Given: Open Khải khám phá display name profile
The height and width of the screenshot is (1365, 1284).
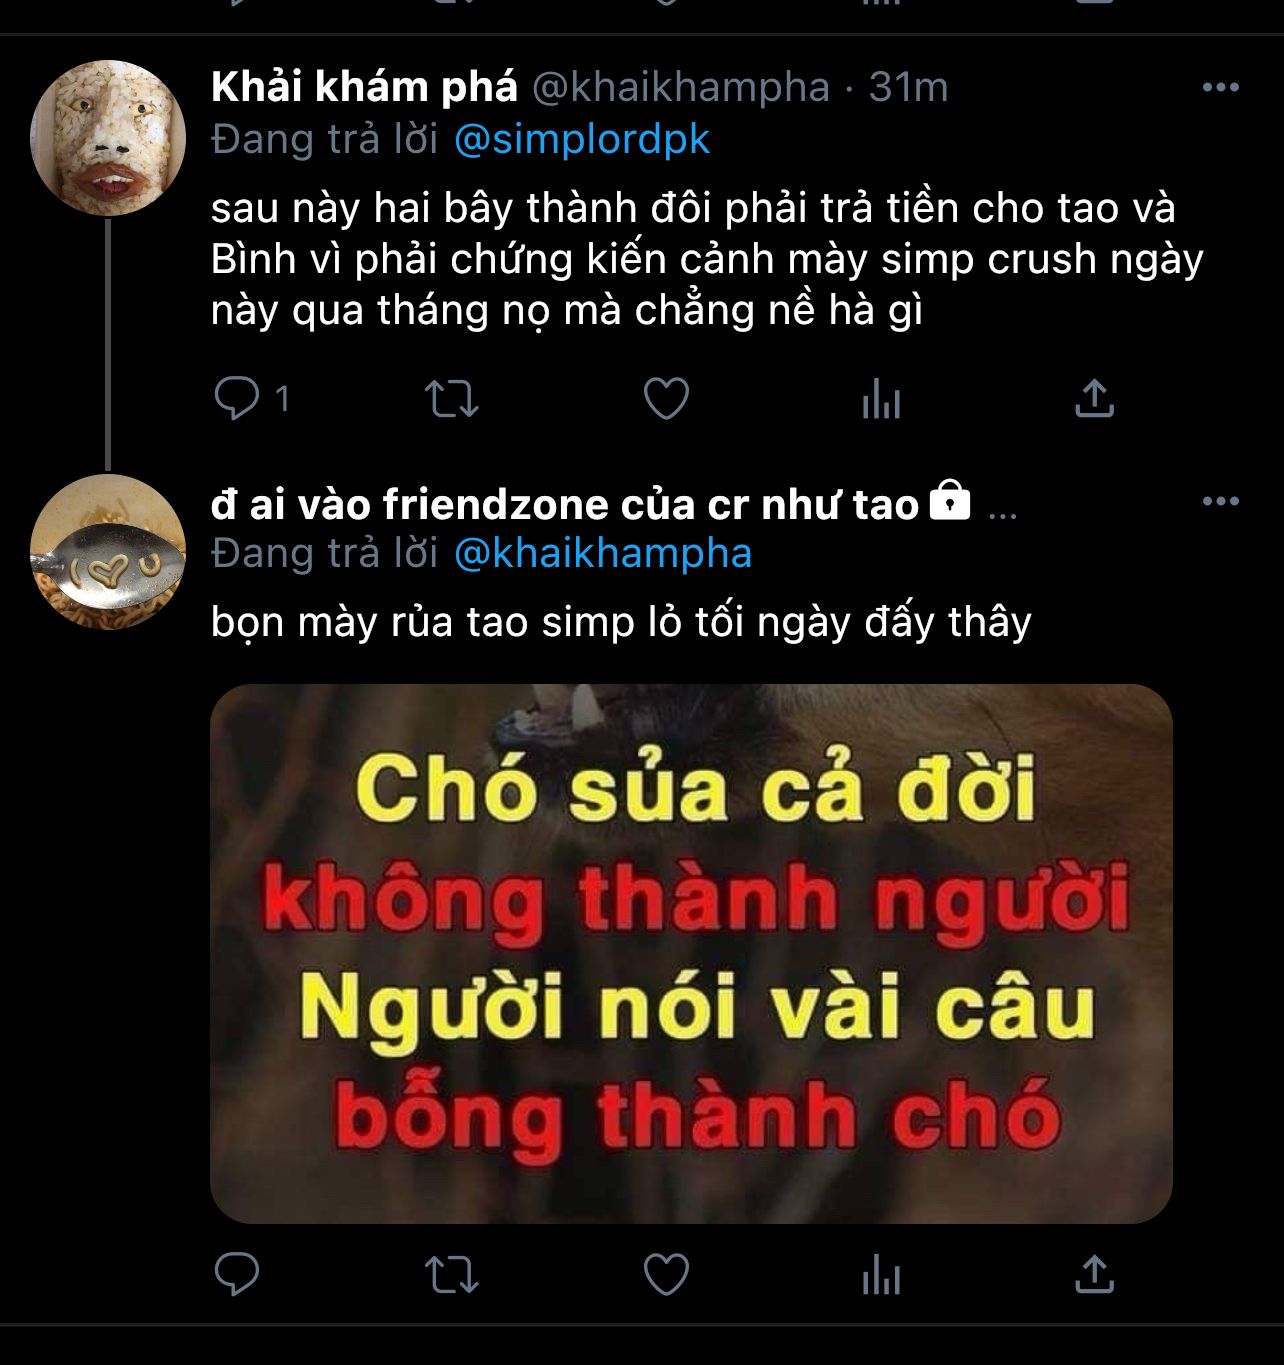Looking at the screenshot, I should click(365, 88).
